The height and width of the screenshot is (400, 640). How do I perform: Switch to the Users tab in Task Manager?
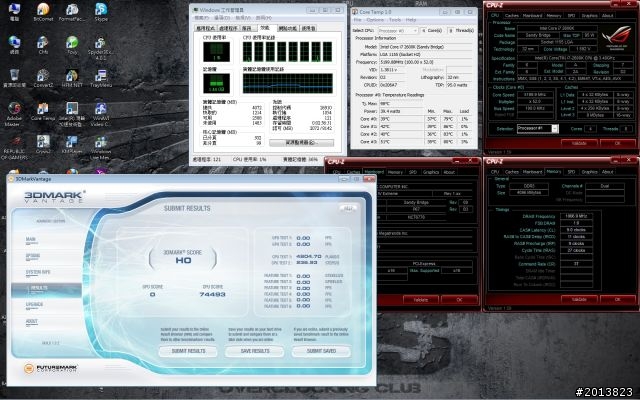coord(308,28)
